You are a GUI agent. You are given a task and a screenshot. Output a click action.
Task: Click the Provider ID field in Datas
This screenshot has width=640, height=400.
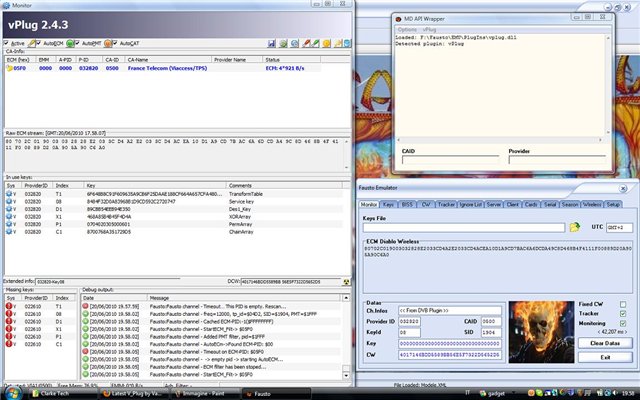click(409, 322)
